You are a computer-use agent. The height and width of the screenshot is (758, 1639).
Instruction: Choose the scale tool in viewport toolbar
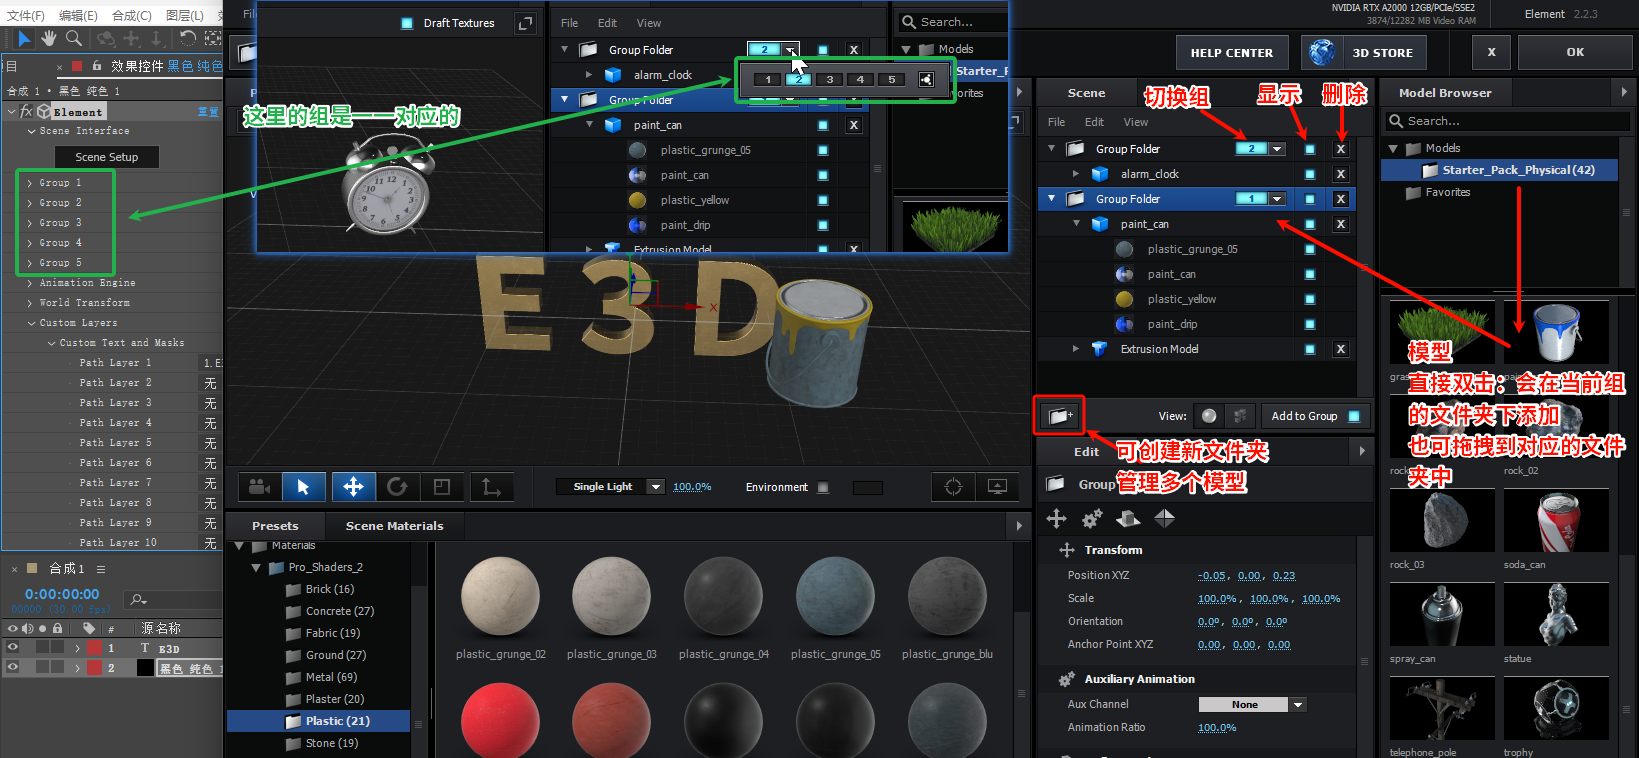tap(442, 487)
